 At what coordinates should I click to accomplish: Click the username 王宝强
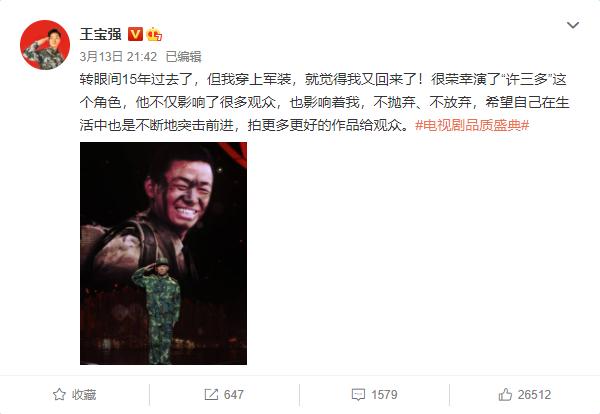pos(101,34)
